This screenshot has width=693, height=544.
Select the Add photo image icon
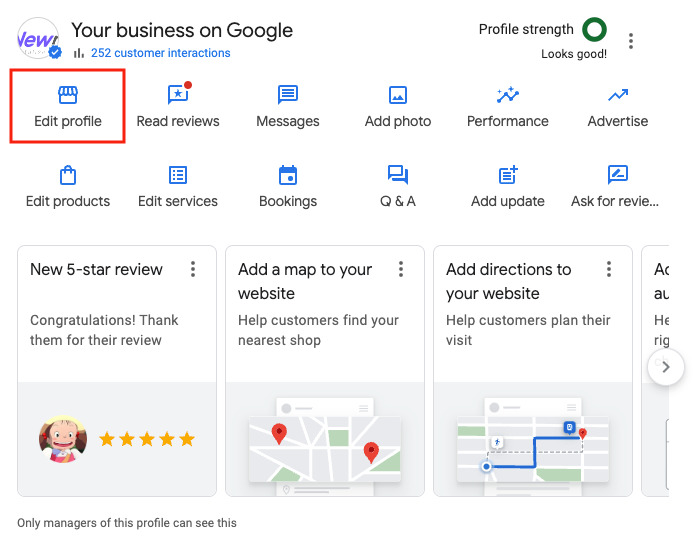pos(398,95)
